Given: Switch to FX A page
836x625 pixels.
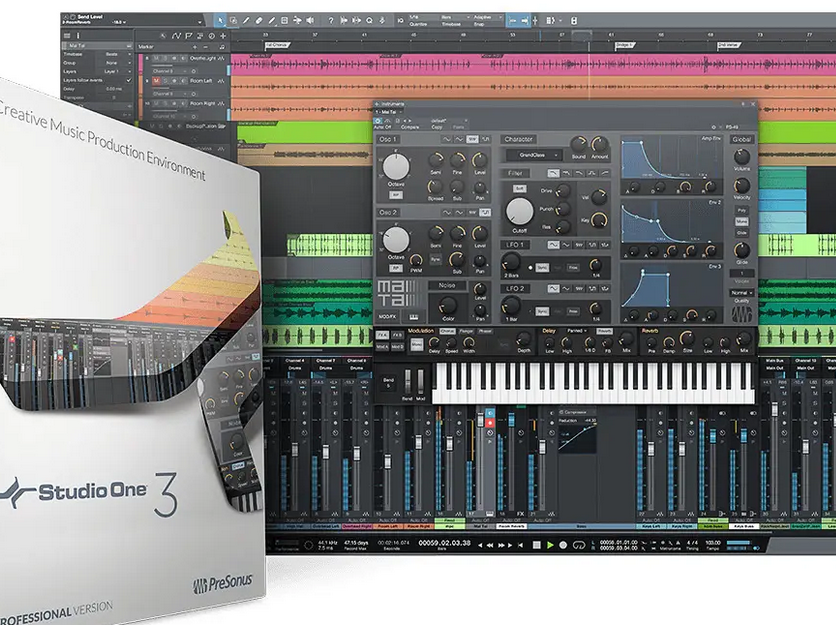Looking at the screenshot, I should [x=382, y=335].
